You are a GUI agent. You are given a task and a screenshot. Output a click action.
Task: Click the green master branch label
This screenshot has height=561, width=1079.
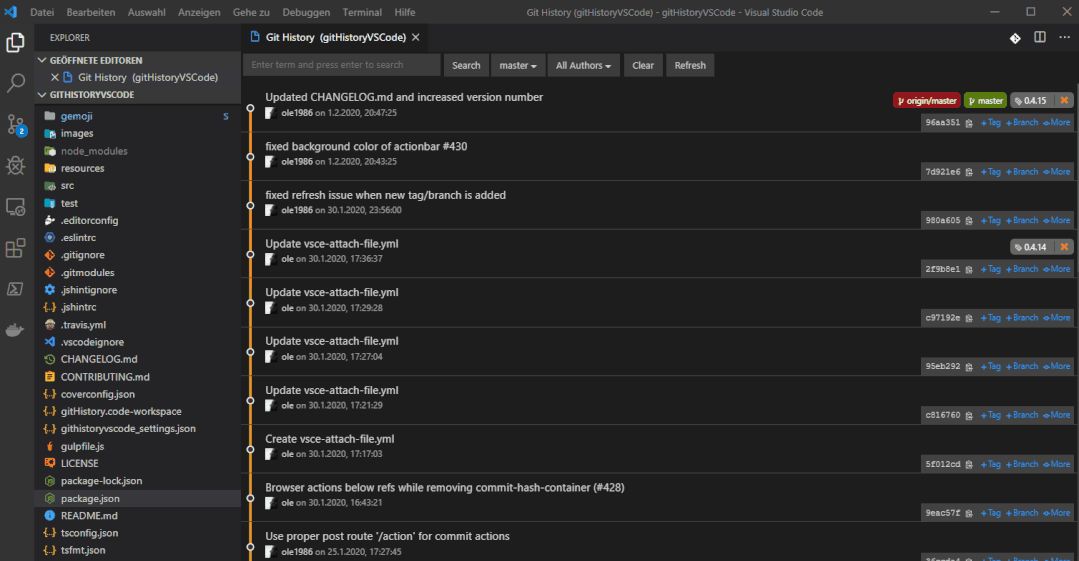(x=985, y=100)
